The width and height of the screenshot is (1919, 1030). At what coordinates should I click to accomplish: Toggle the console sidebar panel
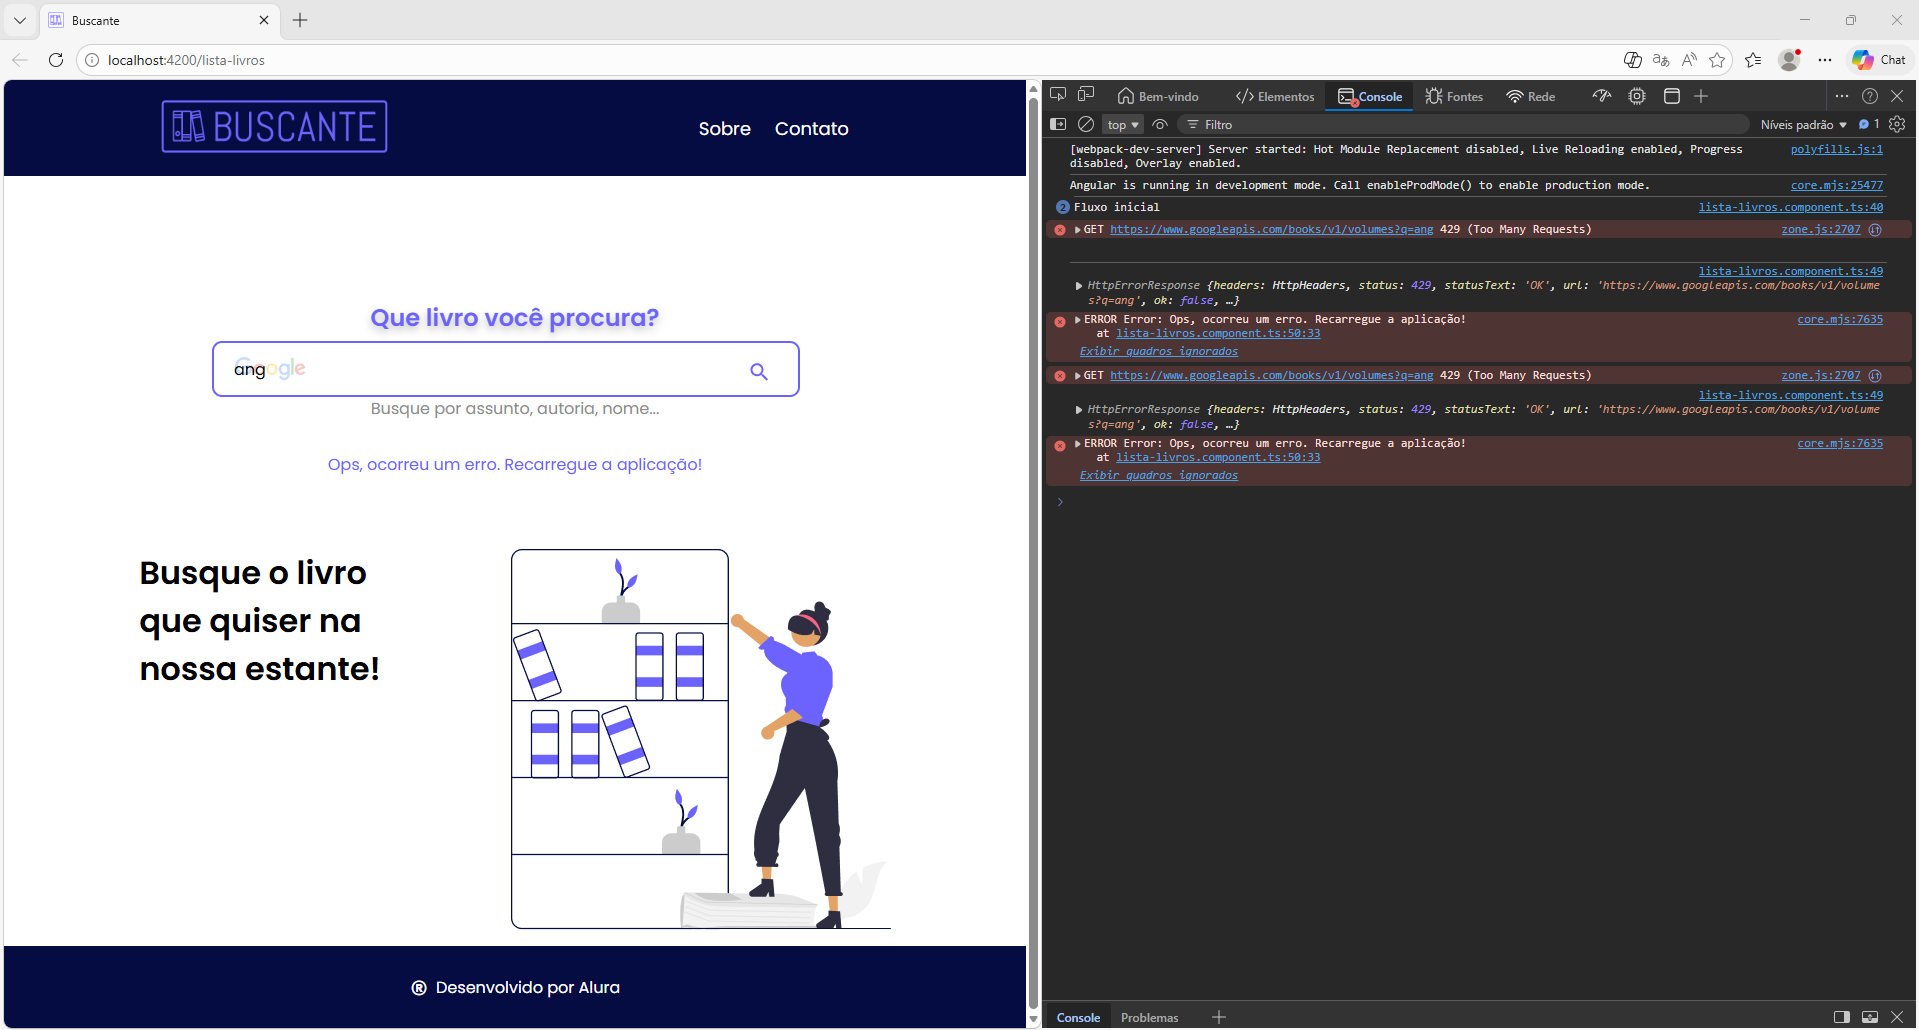[1058, 124]
